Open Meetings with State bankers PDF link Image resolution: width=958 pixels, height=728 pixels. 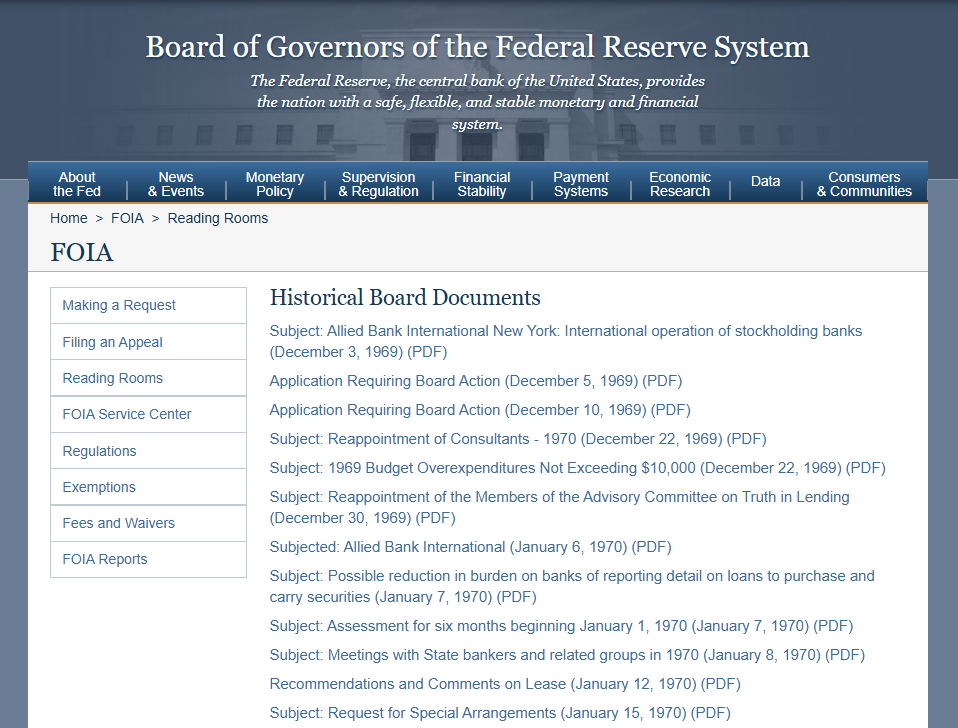567,655
